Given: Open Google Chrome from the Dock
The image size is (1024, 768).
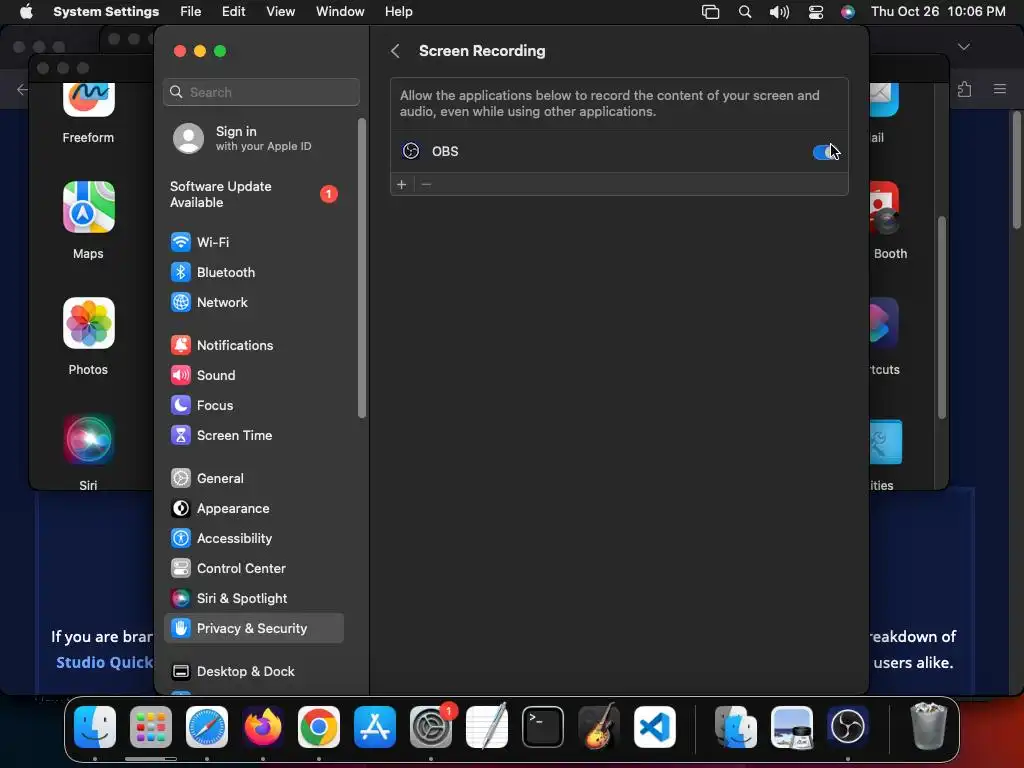Looking at the screenshot, I should tap(319, 727).
